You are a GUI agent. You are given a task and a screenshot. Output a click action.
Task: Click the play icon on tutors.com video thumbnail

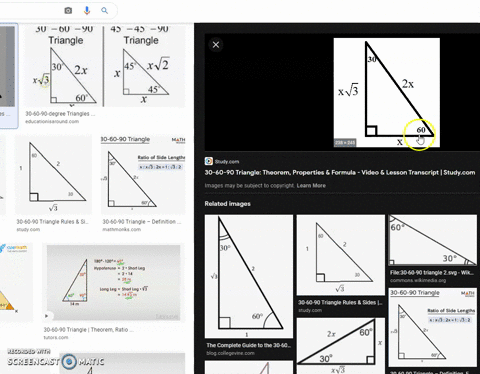coord(47,315)
